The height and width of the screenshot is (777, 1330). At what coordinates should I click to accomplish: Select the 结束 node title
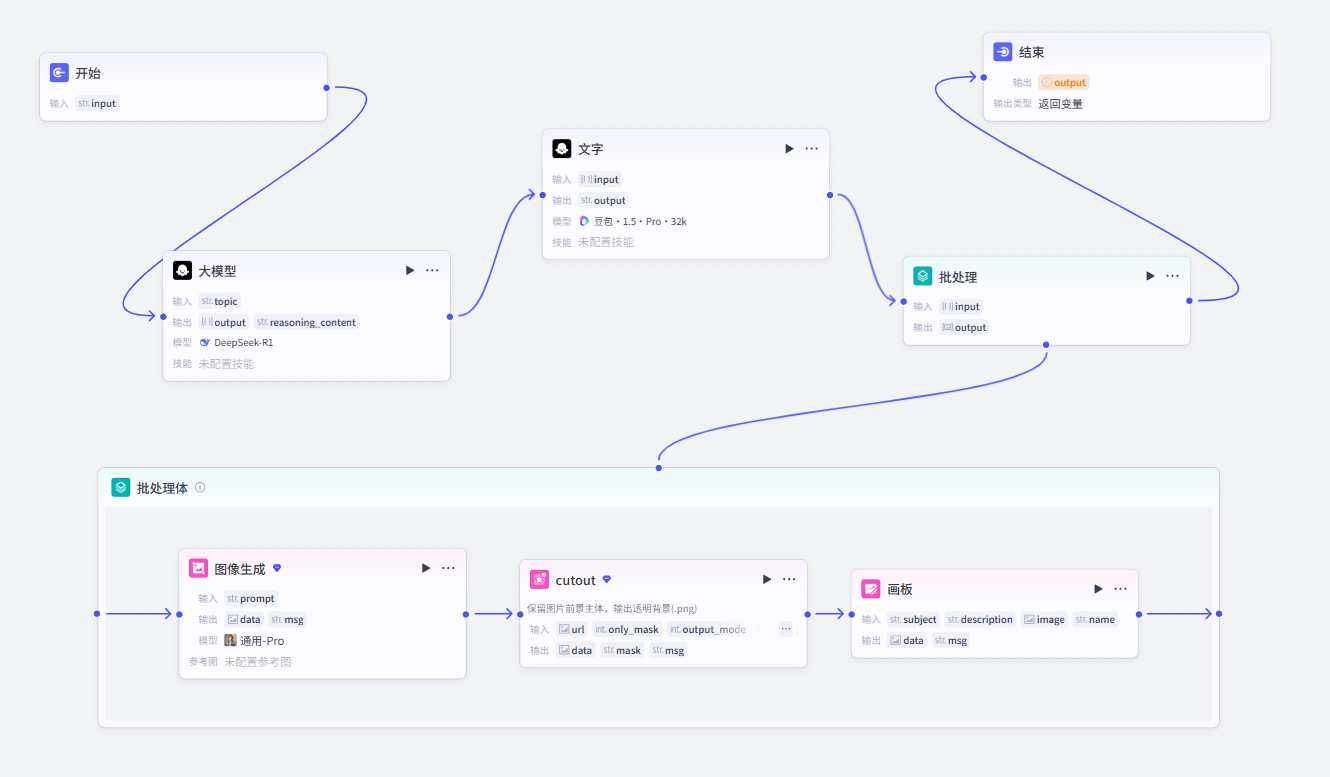tap(1032, 52)
